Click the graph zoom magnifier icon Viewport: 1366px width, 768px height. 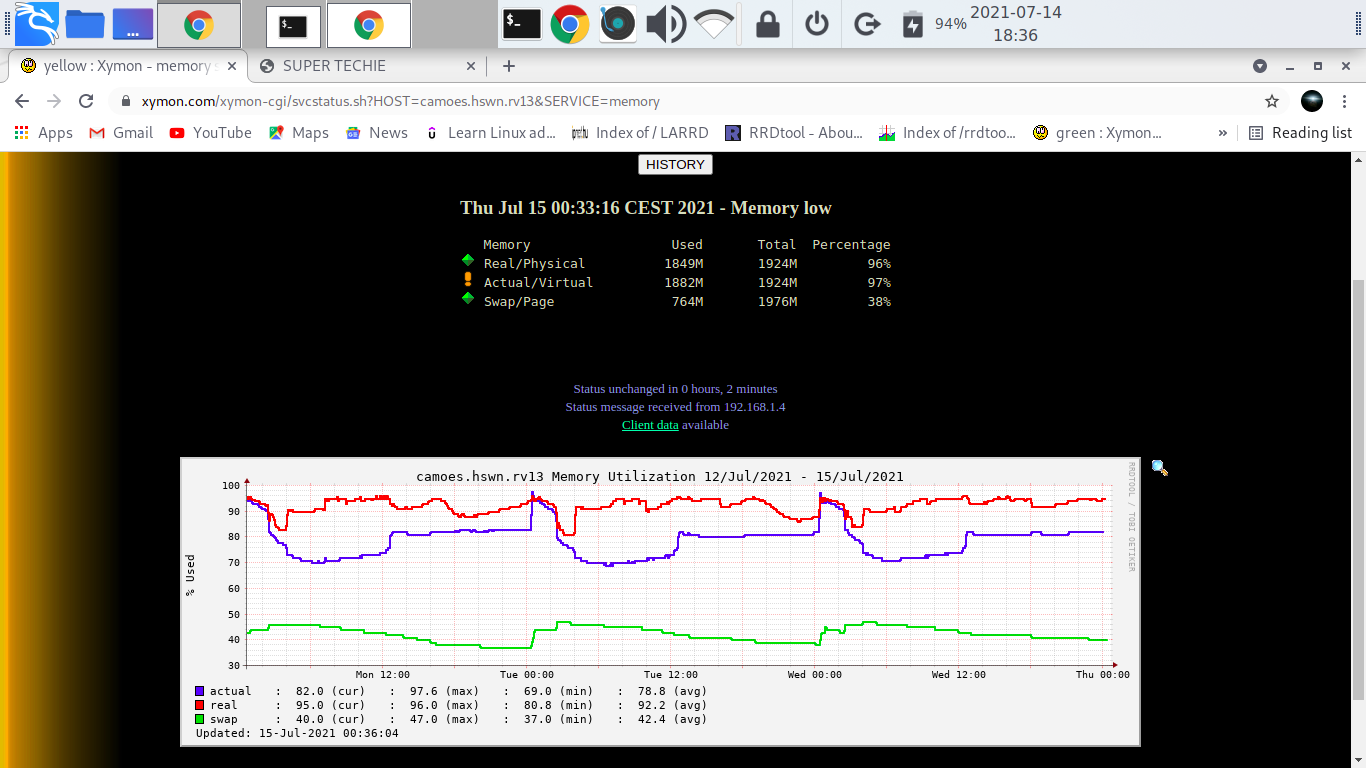point(1159,467)
